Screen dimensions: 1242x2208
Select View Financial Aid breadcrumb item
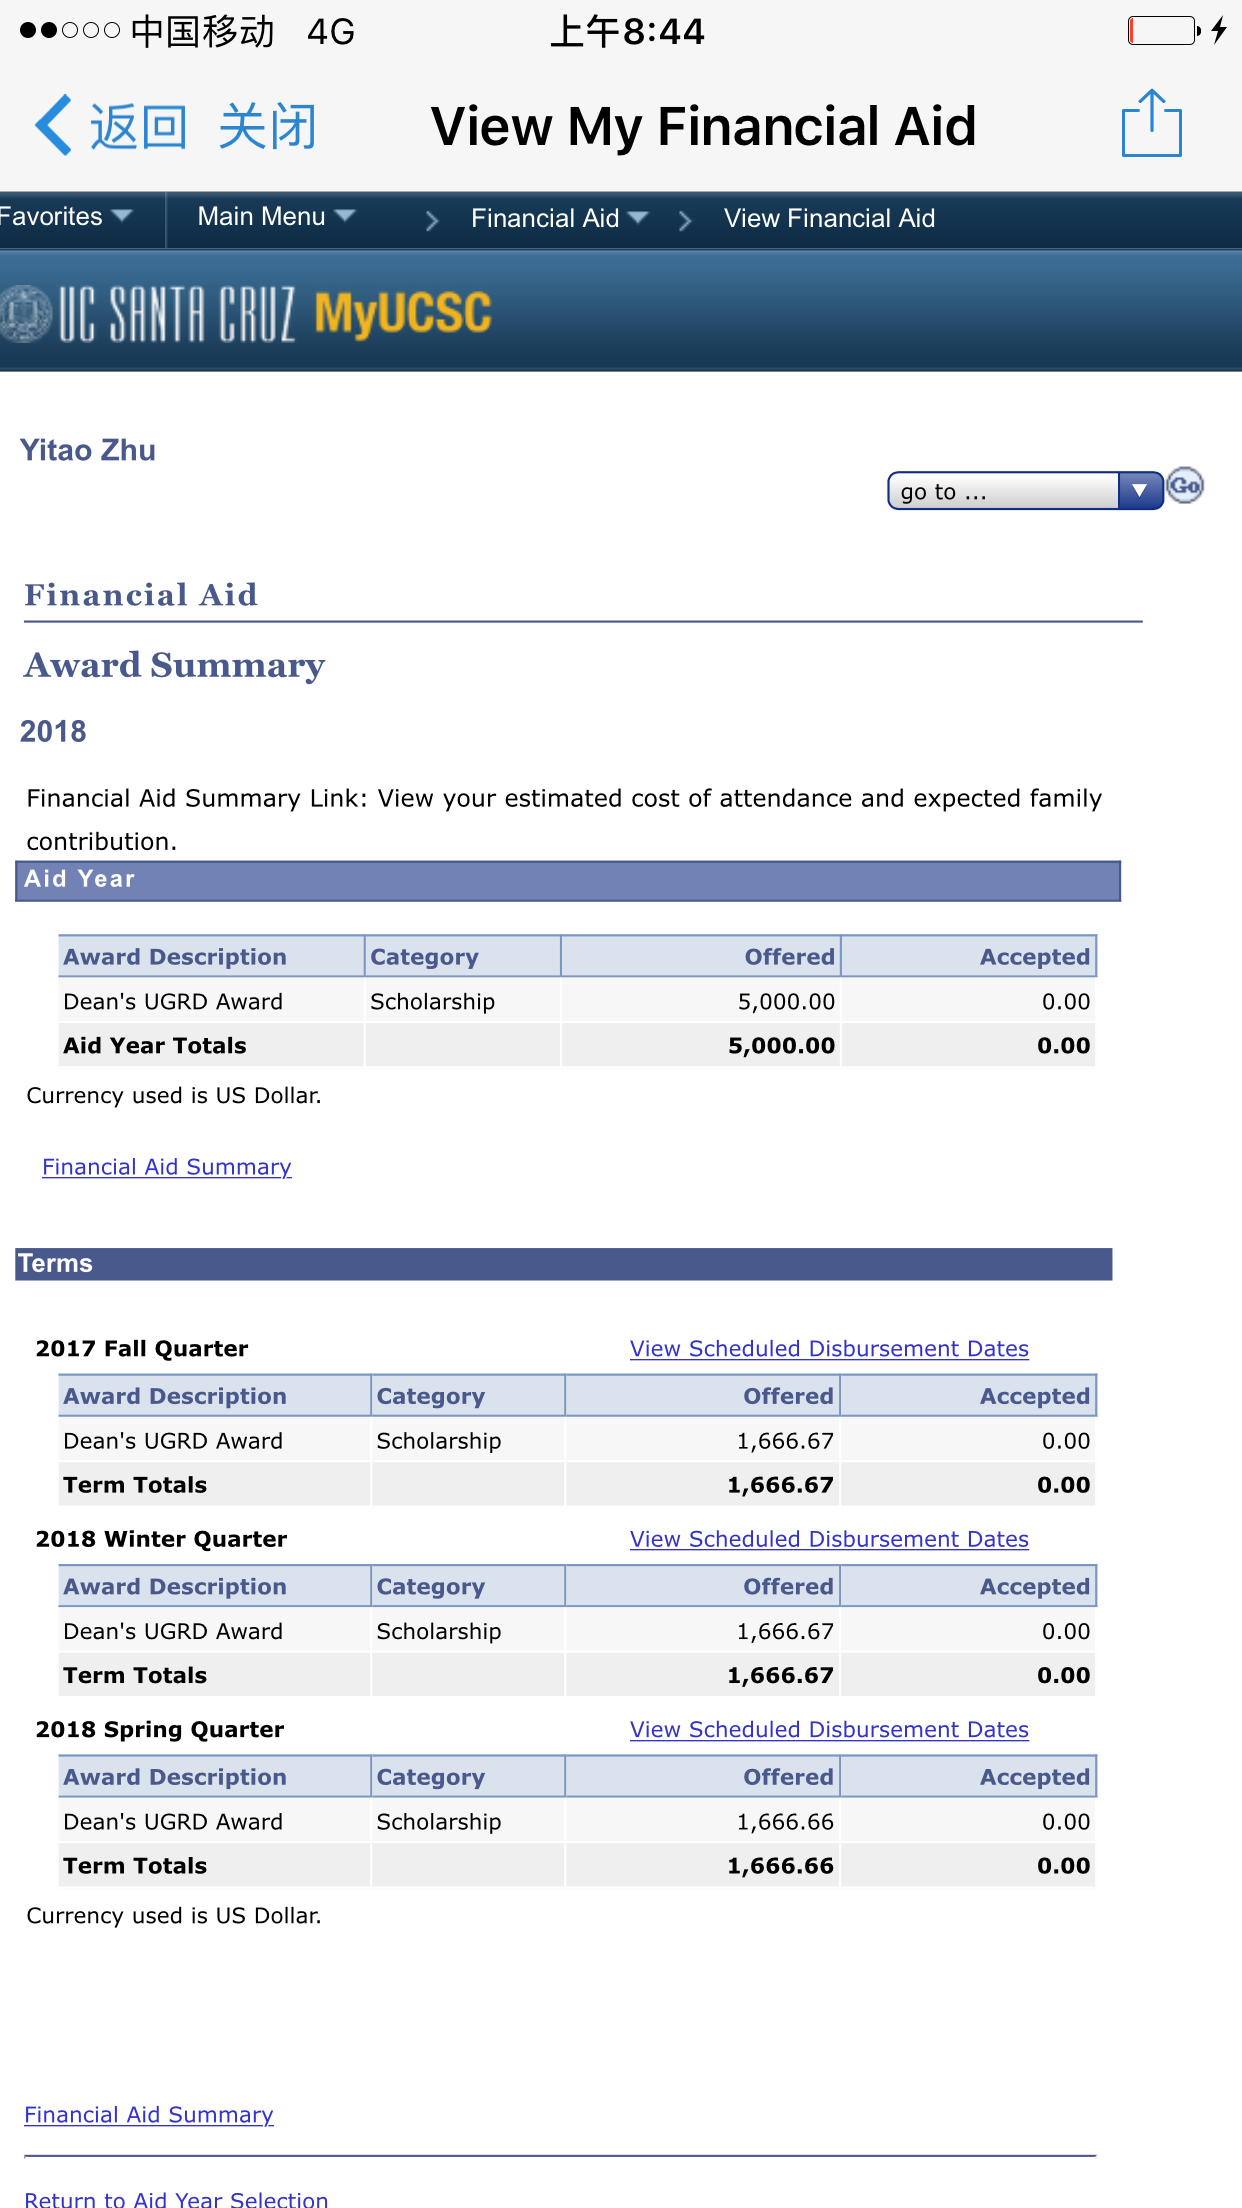pyautogui.click(x=829, y=218)
